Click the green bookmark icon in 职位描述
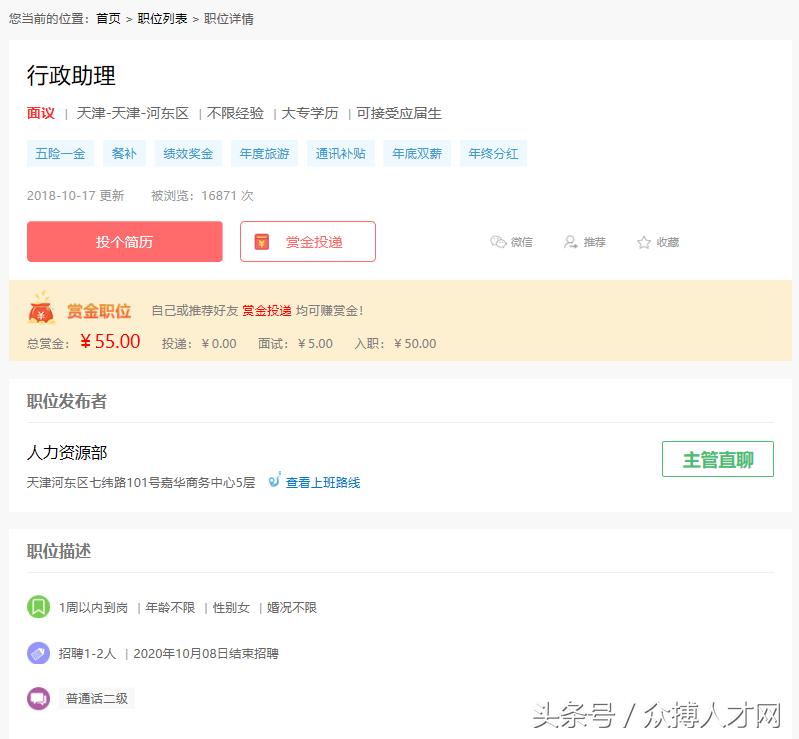Viewport: 799px width, 739px height. tap(38, 606)
